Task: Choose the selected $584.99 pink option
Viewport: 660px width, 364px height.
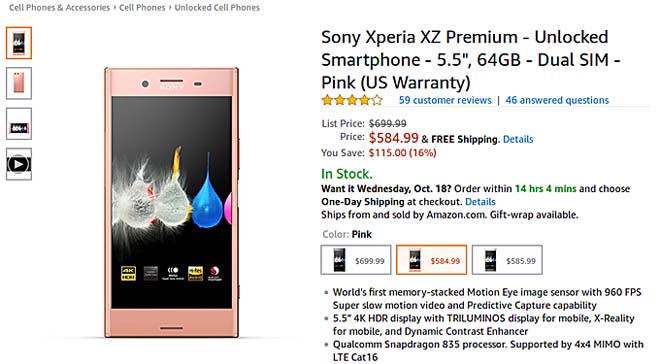Action: 431,260
